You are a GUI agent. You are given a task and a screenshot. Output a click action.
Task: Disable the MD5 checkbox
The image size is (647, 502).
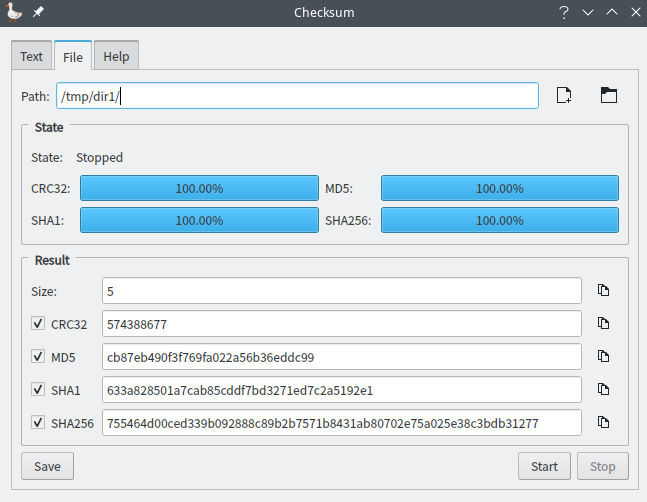point(38,357)
